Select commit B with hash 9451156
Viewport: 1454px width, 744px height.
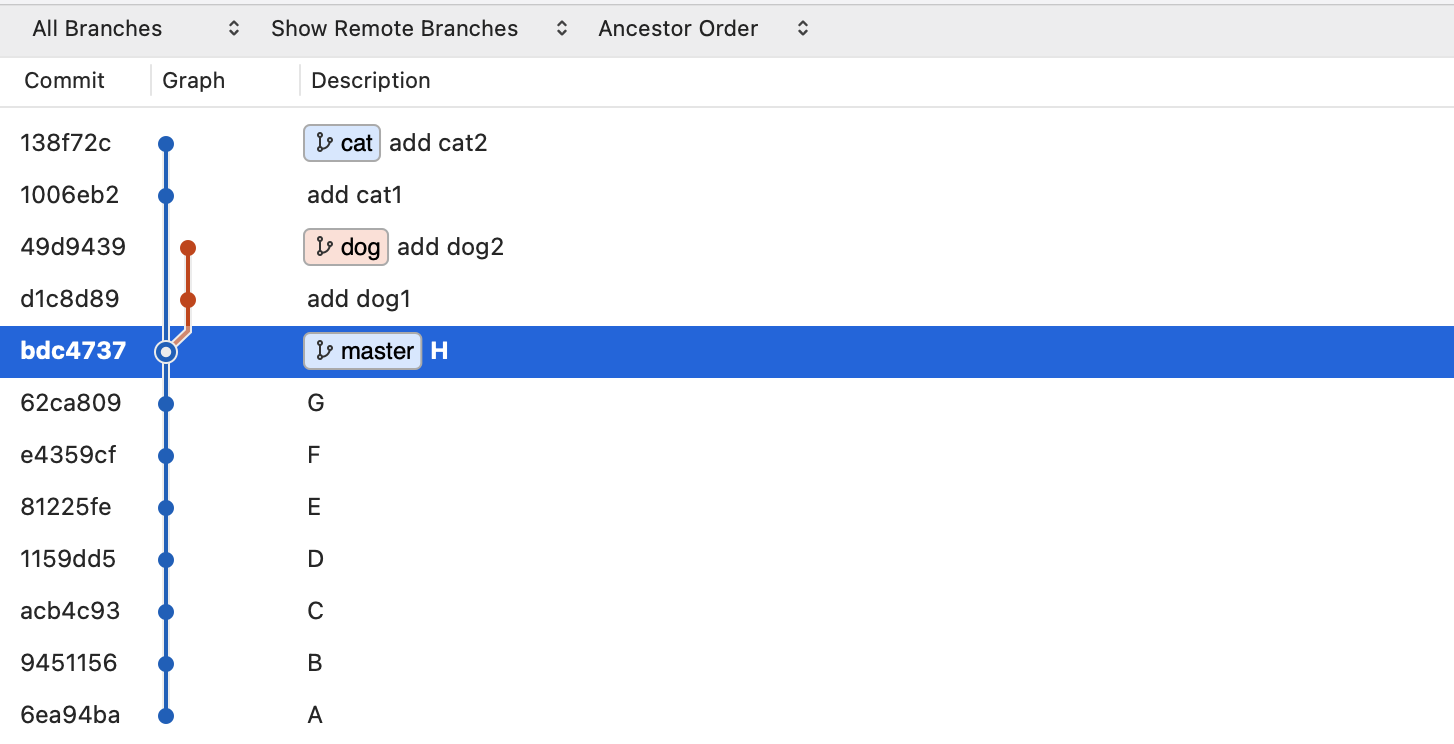pos(727,663)
